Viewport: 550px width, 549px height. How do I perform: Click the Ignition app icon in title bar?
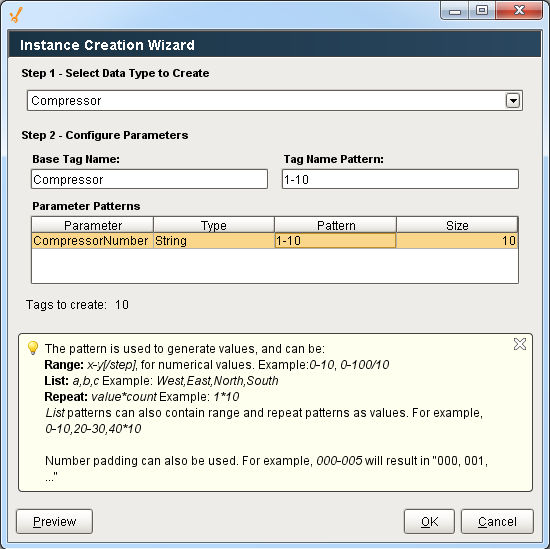click(x=16, y=15)
